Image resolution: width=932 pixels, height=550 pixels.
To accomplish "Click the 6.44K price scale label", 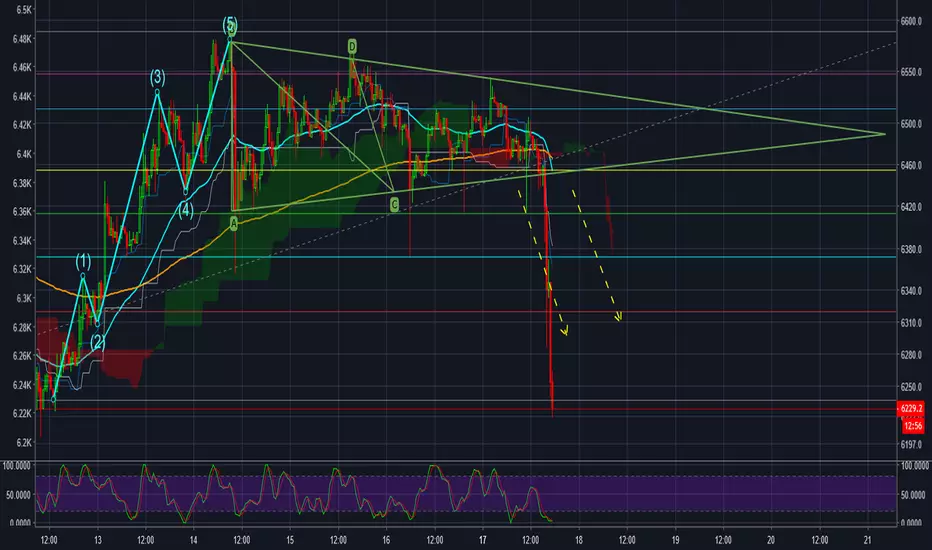I will 22,96.
